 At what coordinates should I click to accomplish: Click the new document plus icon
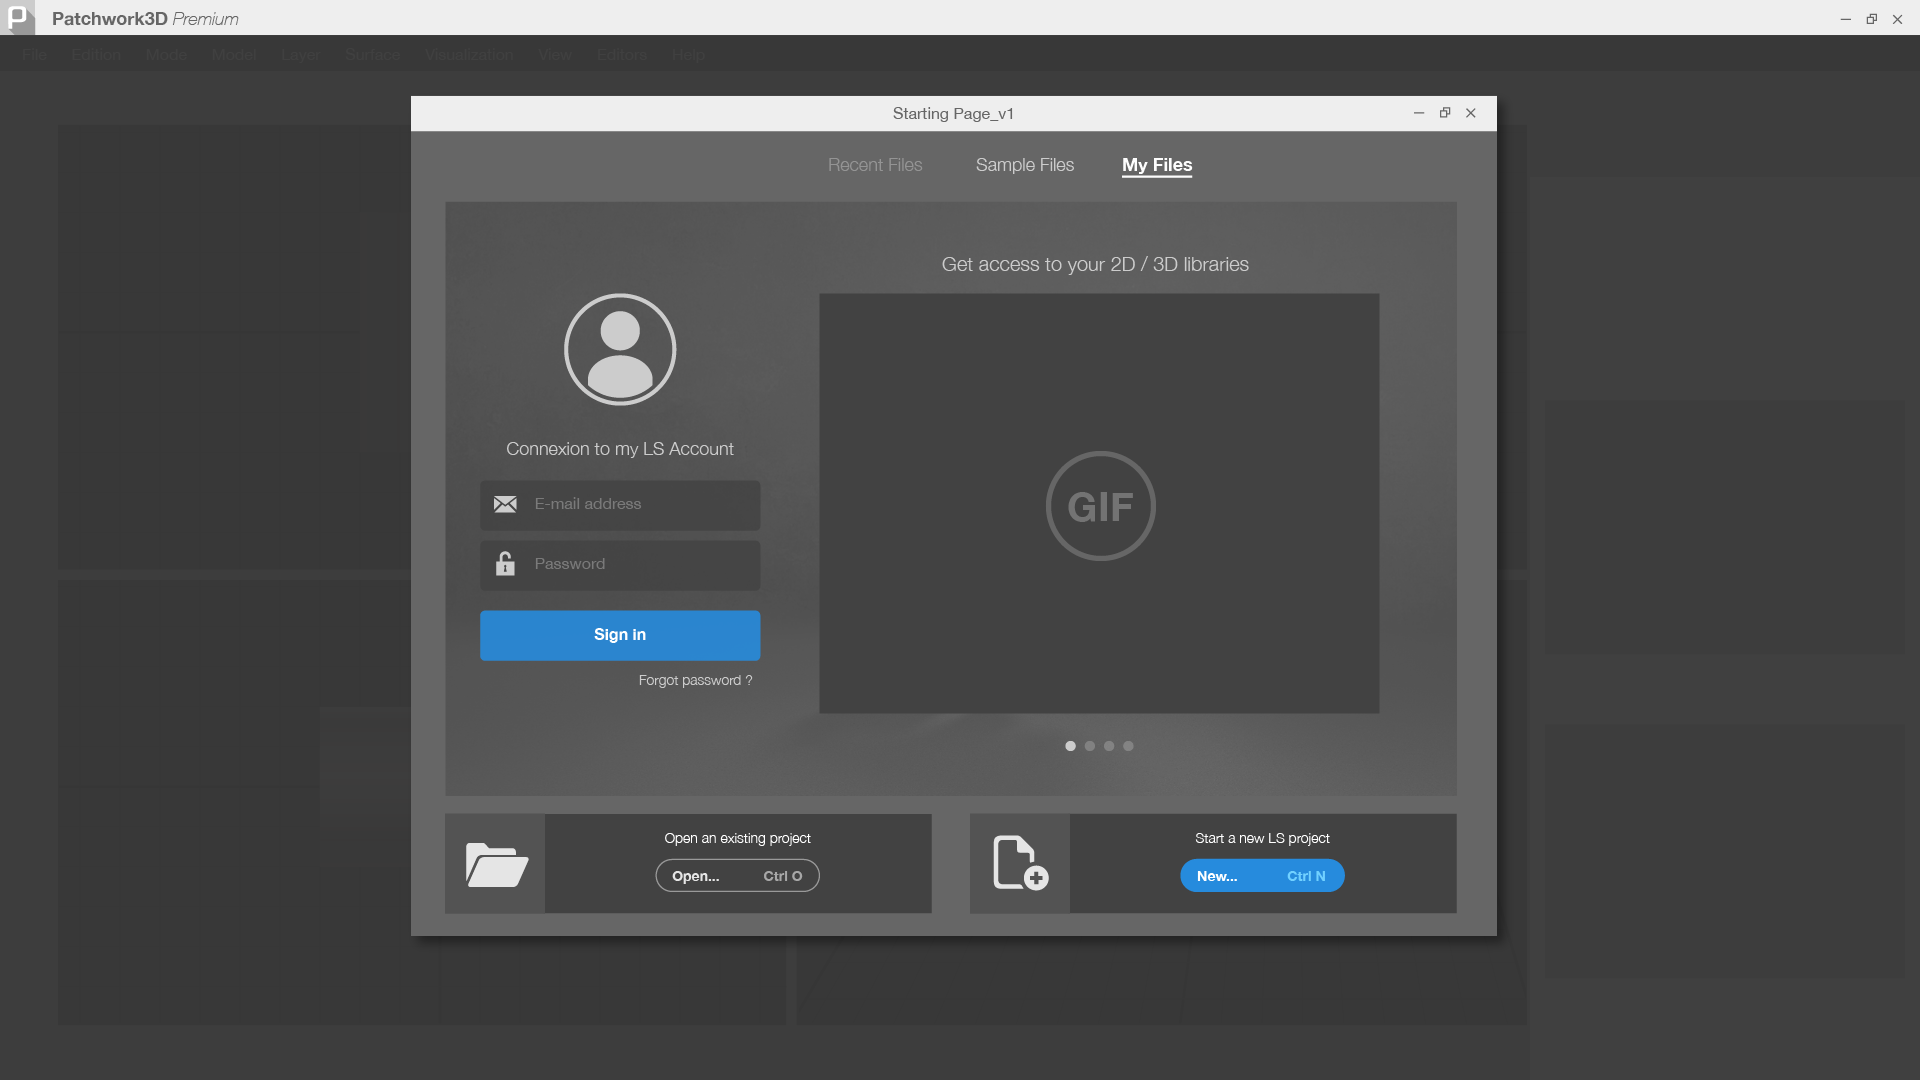click(x=1020, y=862)
